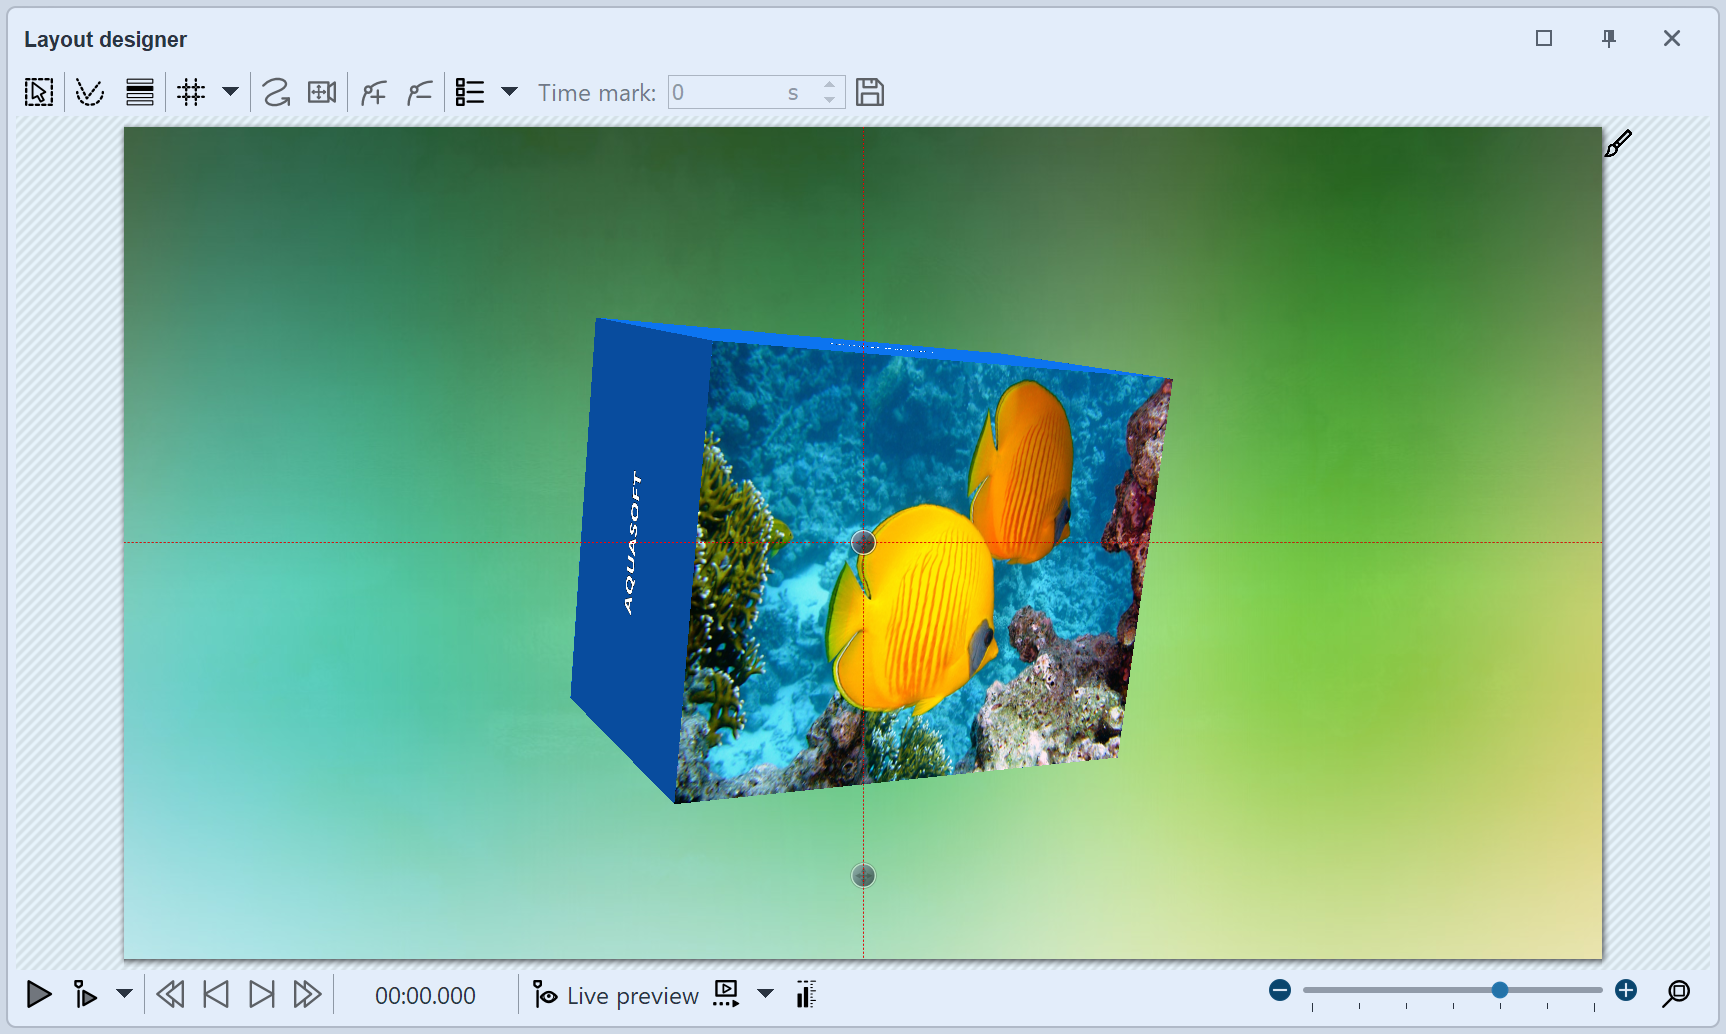Open the grid options dropdown
The width and height of the screenshot is (1726, 1034).
tap(231, 91)
